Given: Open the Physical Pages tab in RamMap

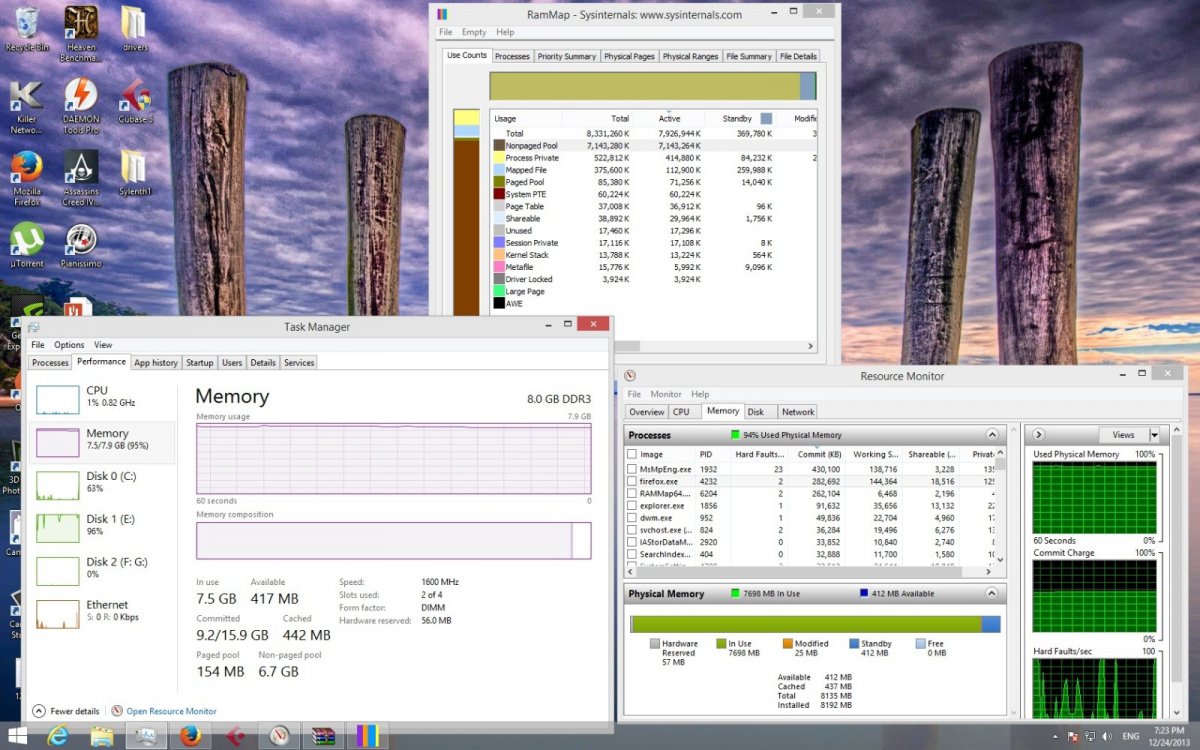Looking at the screenshot, I should click(629, 56).
